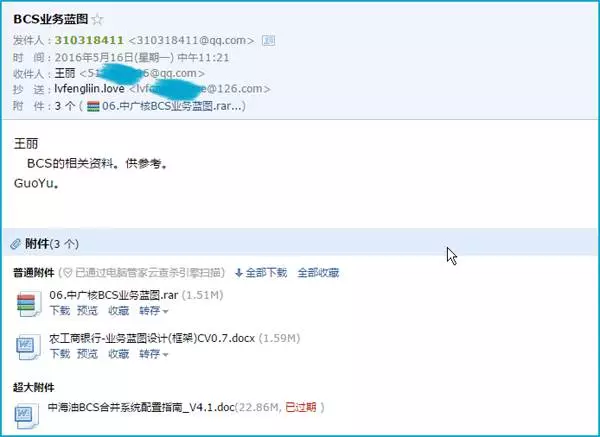
Task: Click 下载 under the rar attachment
Action: click(x=60, y=311)
